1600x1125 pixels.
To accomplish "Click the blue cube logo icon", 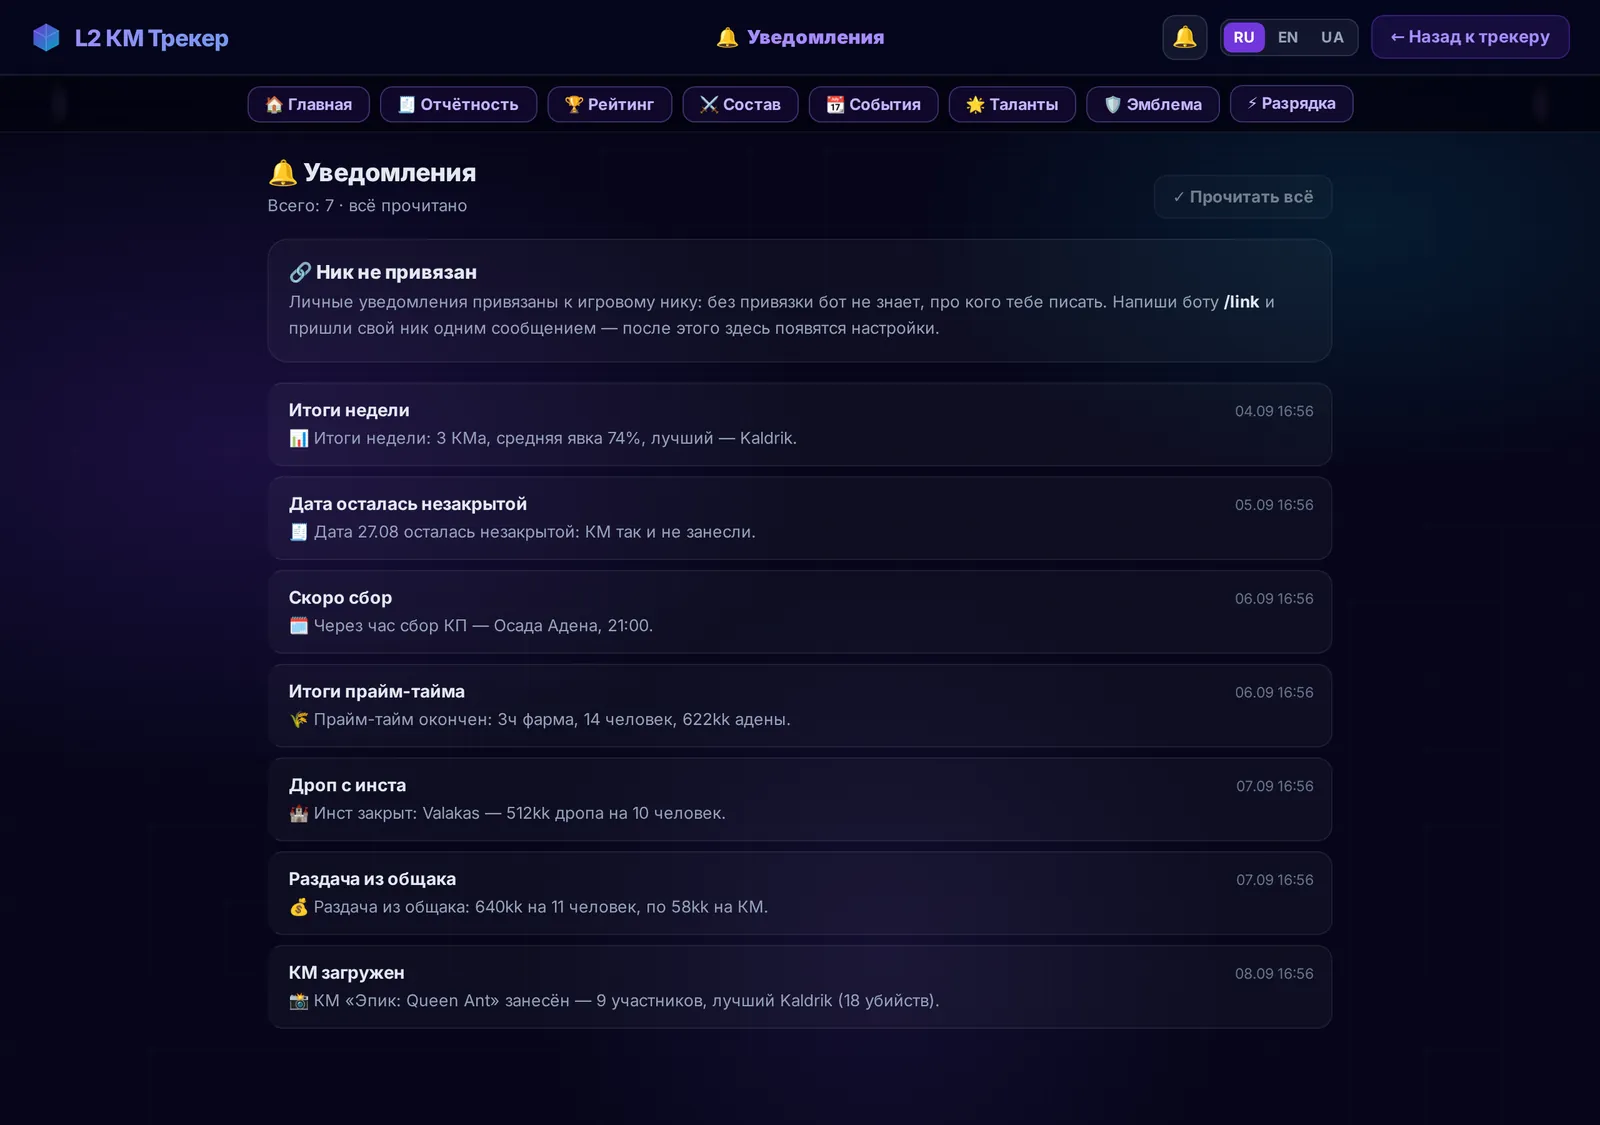I will click(x=46, y=38).
